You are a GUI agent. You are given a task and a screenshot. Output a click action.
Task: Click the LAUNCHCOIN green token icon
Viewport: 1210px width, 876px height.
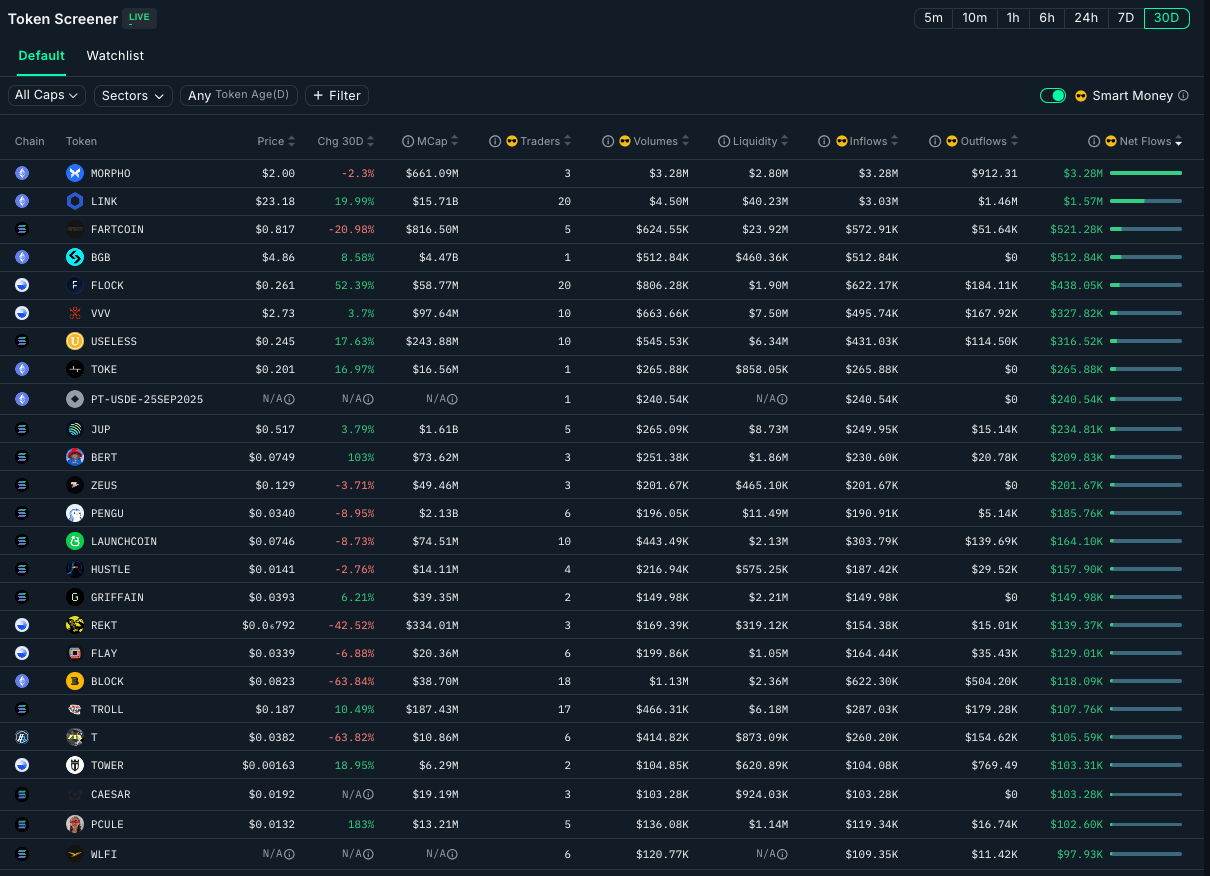(x=74, y=541)
